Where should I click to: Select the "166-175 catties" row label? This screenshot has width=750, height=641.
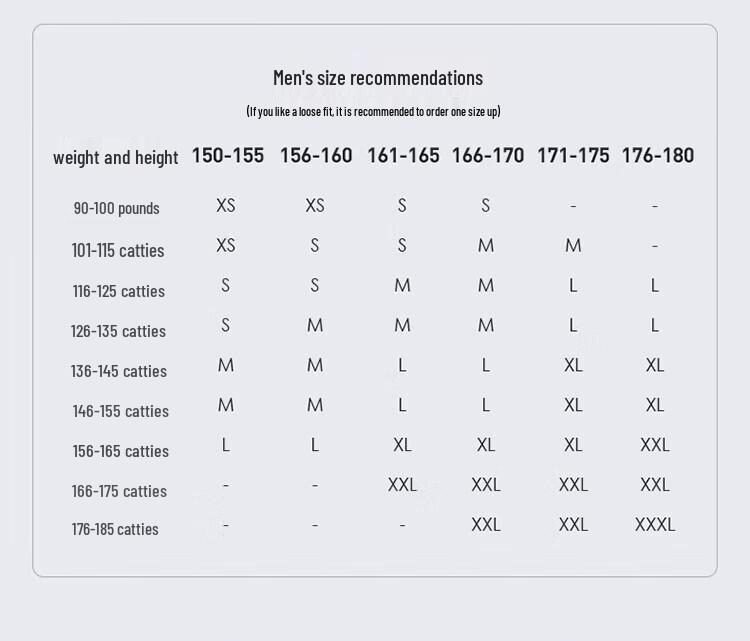(118, 491)
